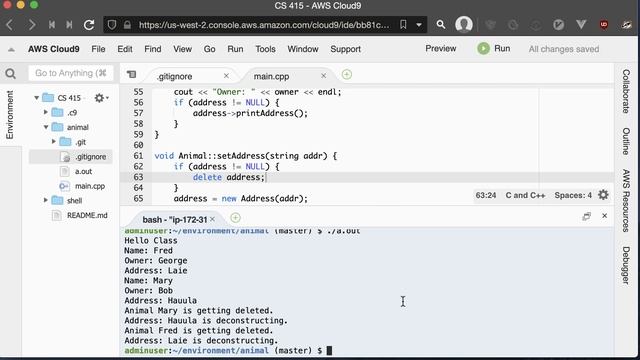Maximize the terminal pane icon
Viewport: 640px width, 360px height.
coord(587,216)
